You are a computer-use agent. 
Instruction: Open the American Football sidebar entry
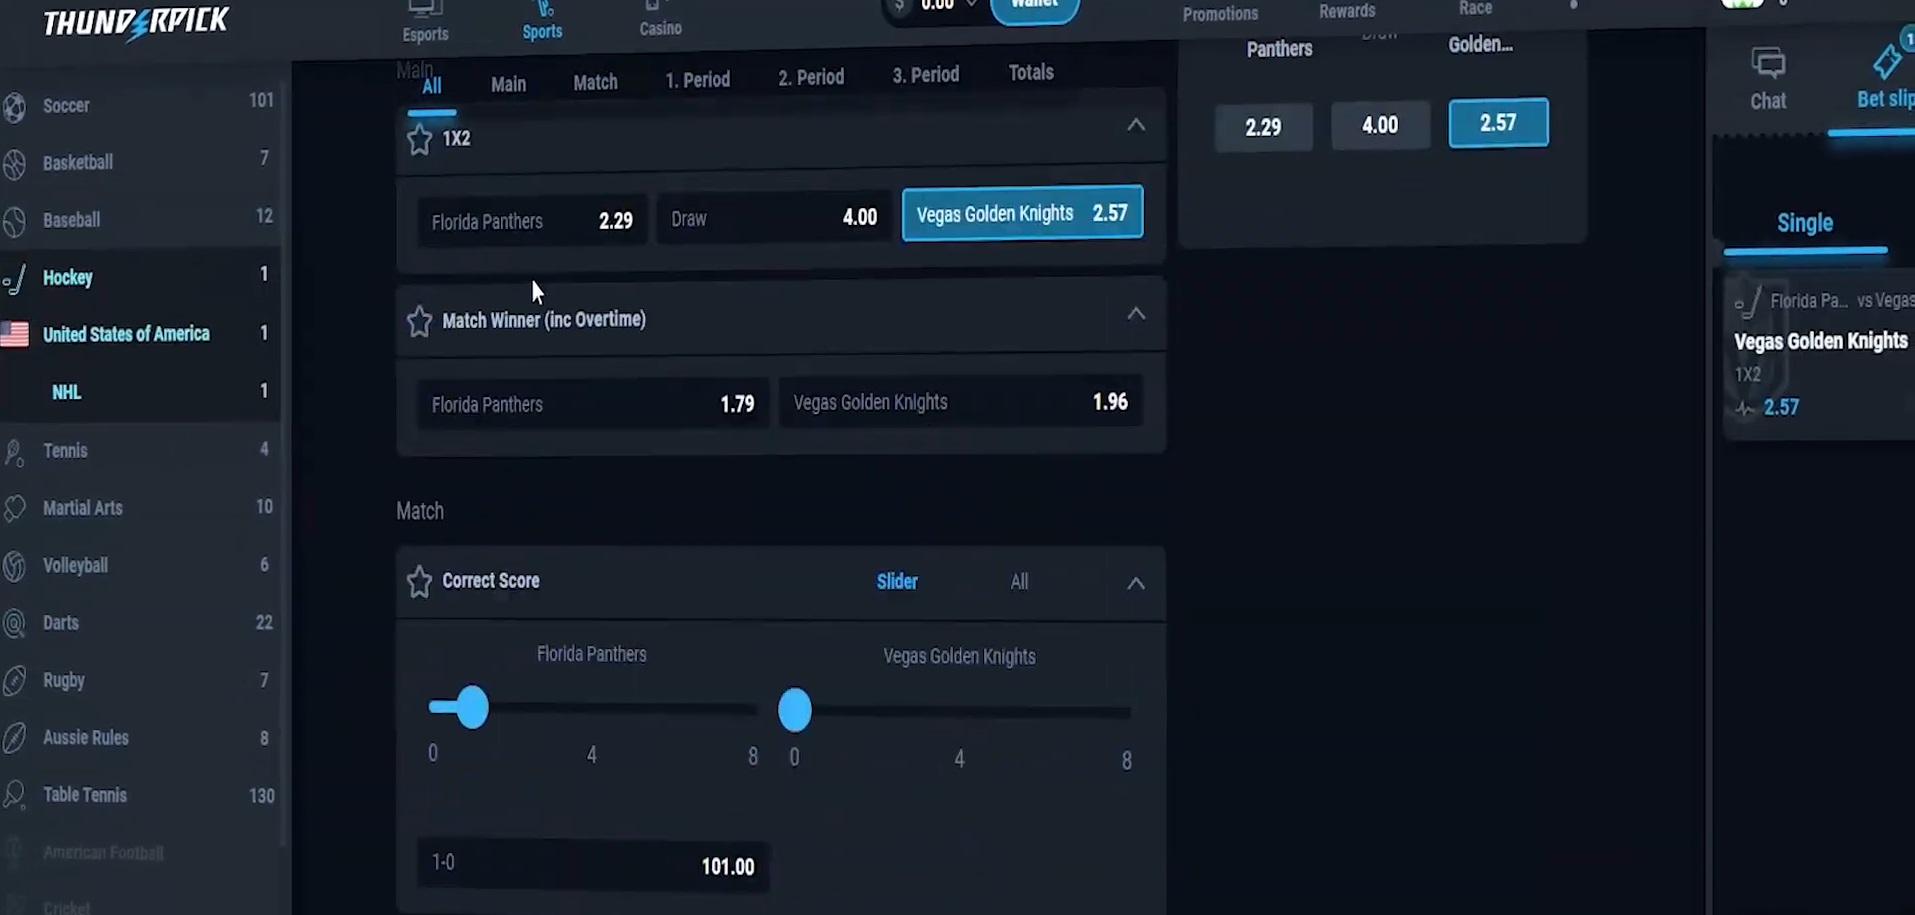[x=103, y=853]
